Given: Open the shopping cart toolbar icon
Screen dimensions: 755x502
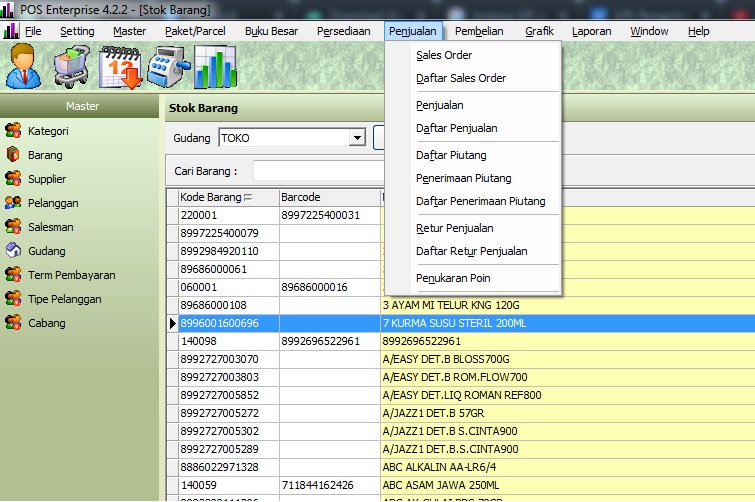Looking at the screenshot, I should (x=72, y=67).
